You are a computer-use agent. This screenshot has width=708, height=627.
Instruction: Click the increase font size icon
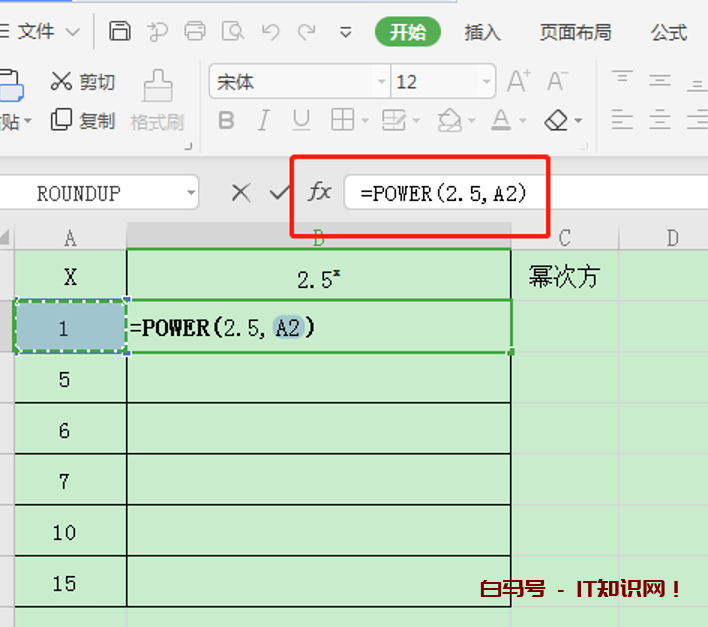[518, 81]
